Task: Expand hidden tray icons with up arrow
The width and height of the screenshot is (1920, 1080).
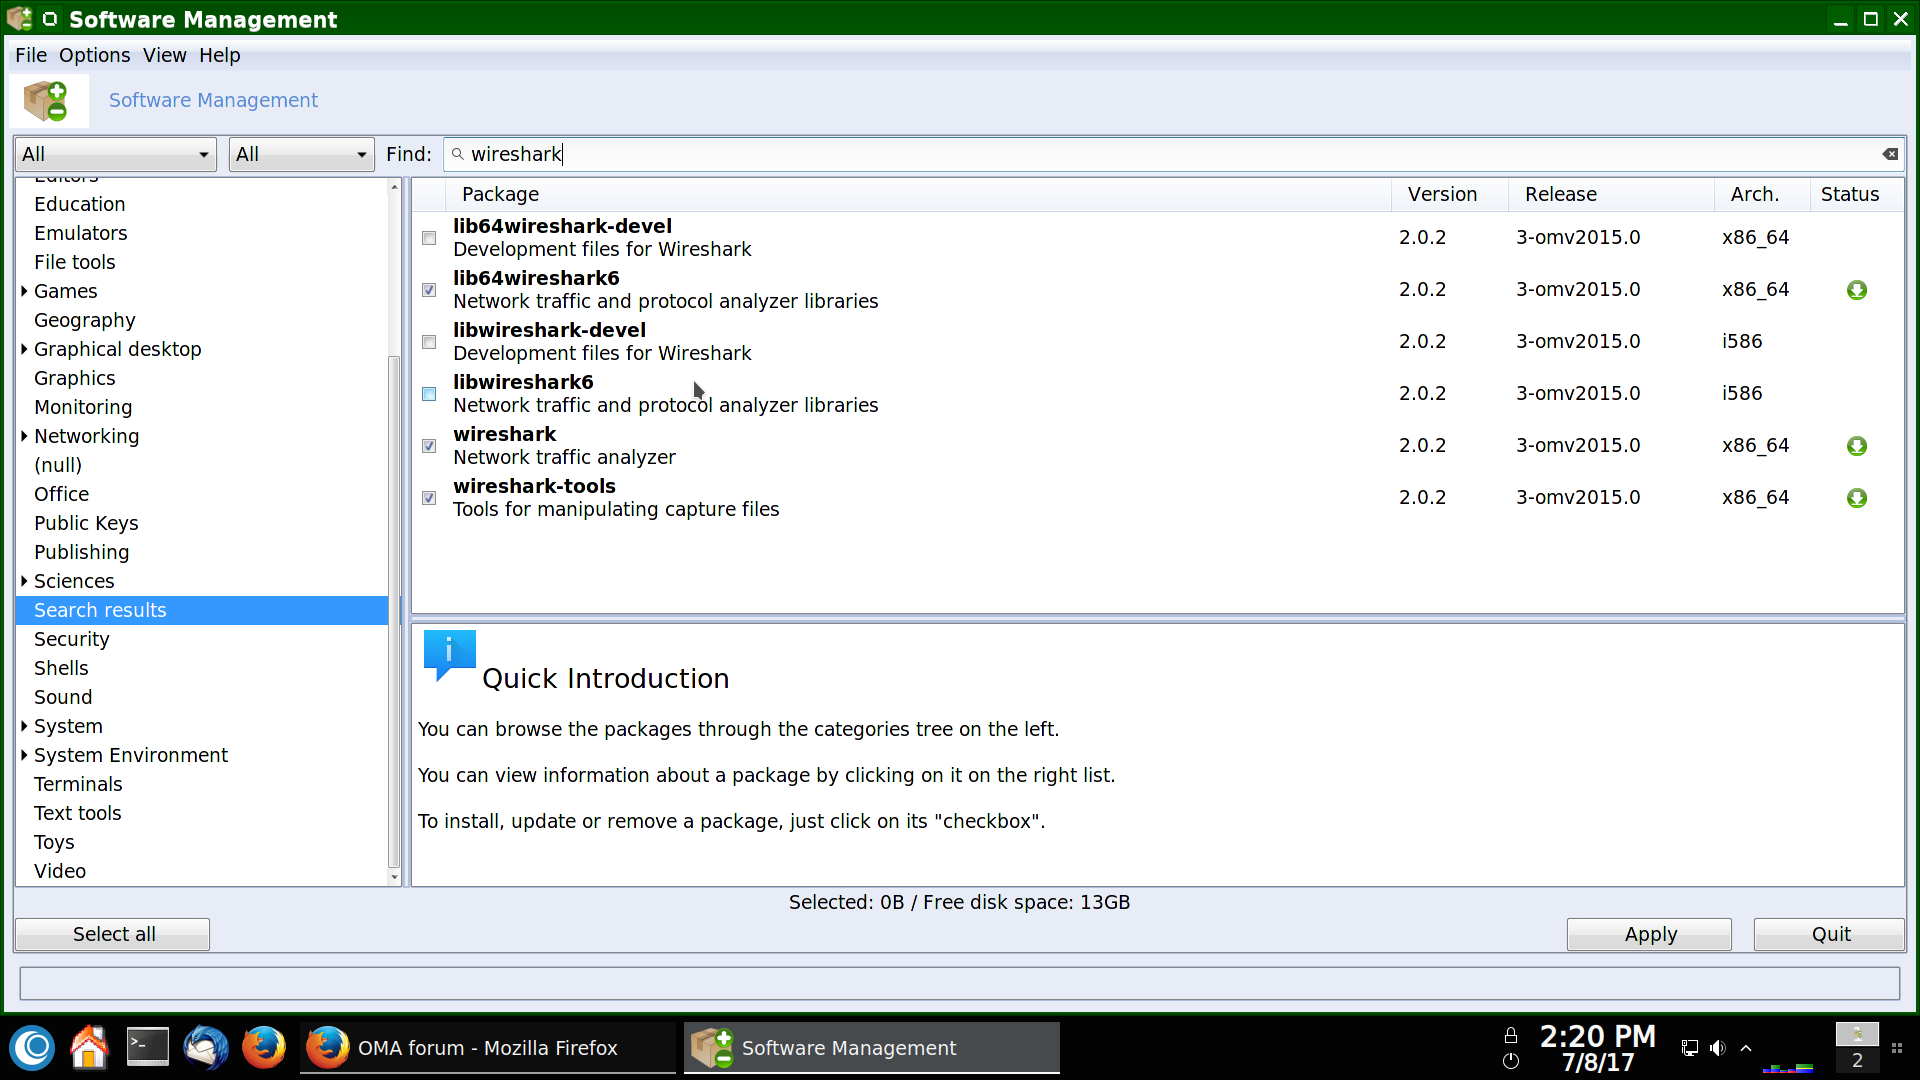Action: pyautogui.click(x=1746, y=1048)
